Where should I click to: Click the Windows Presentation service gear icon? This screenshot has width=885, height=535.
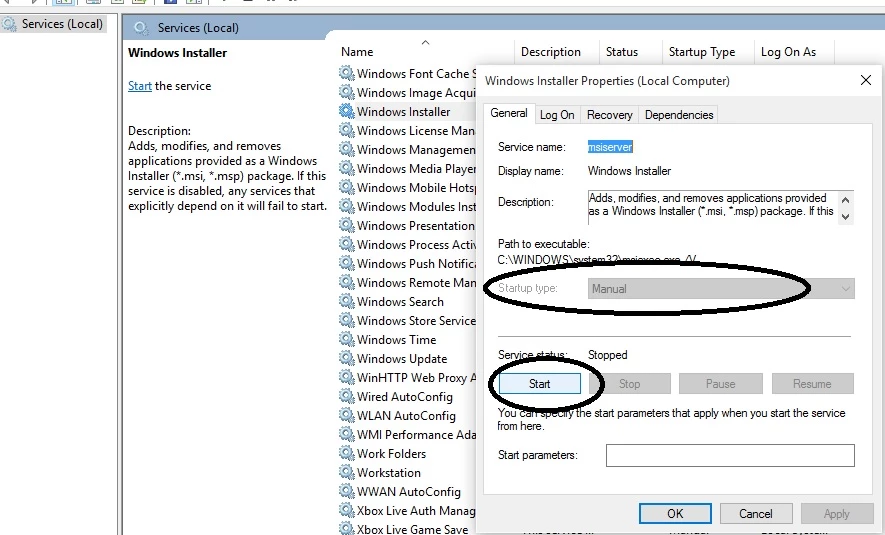[x=347, y=225]
